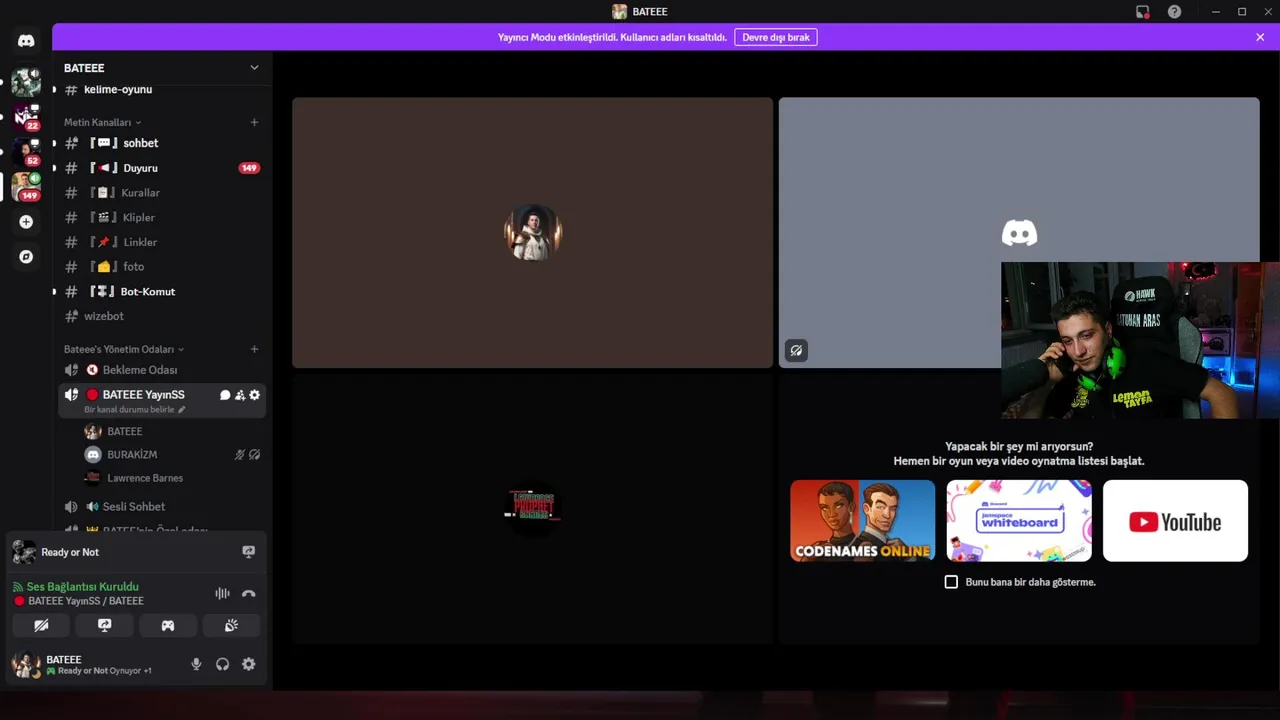The width and height of the screenshot is (1280, 720).
Task: Open User Settings gear icon
Action: click(x=248, y=664)
